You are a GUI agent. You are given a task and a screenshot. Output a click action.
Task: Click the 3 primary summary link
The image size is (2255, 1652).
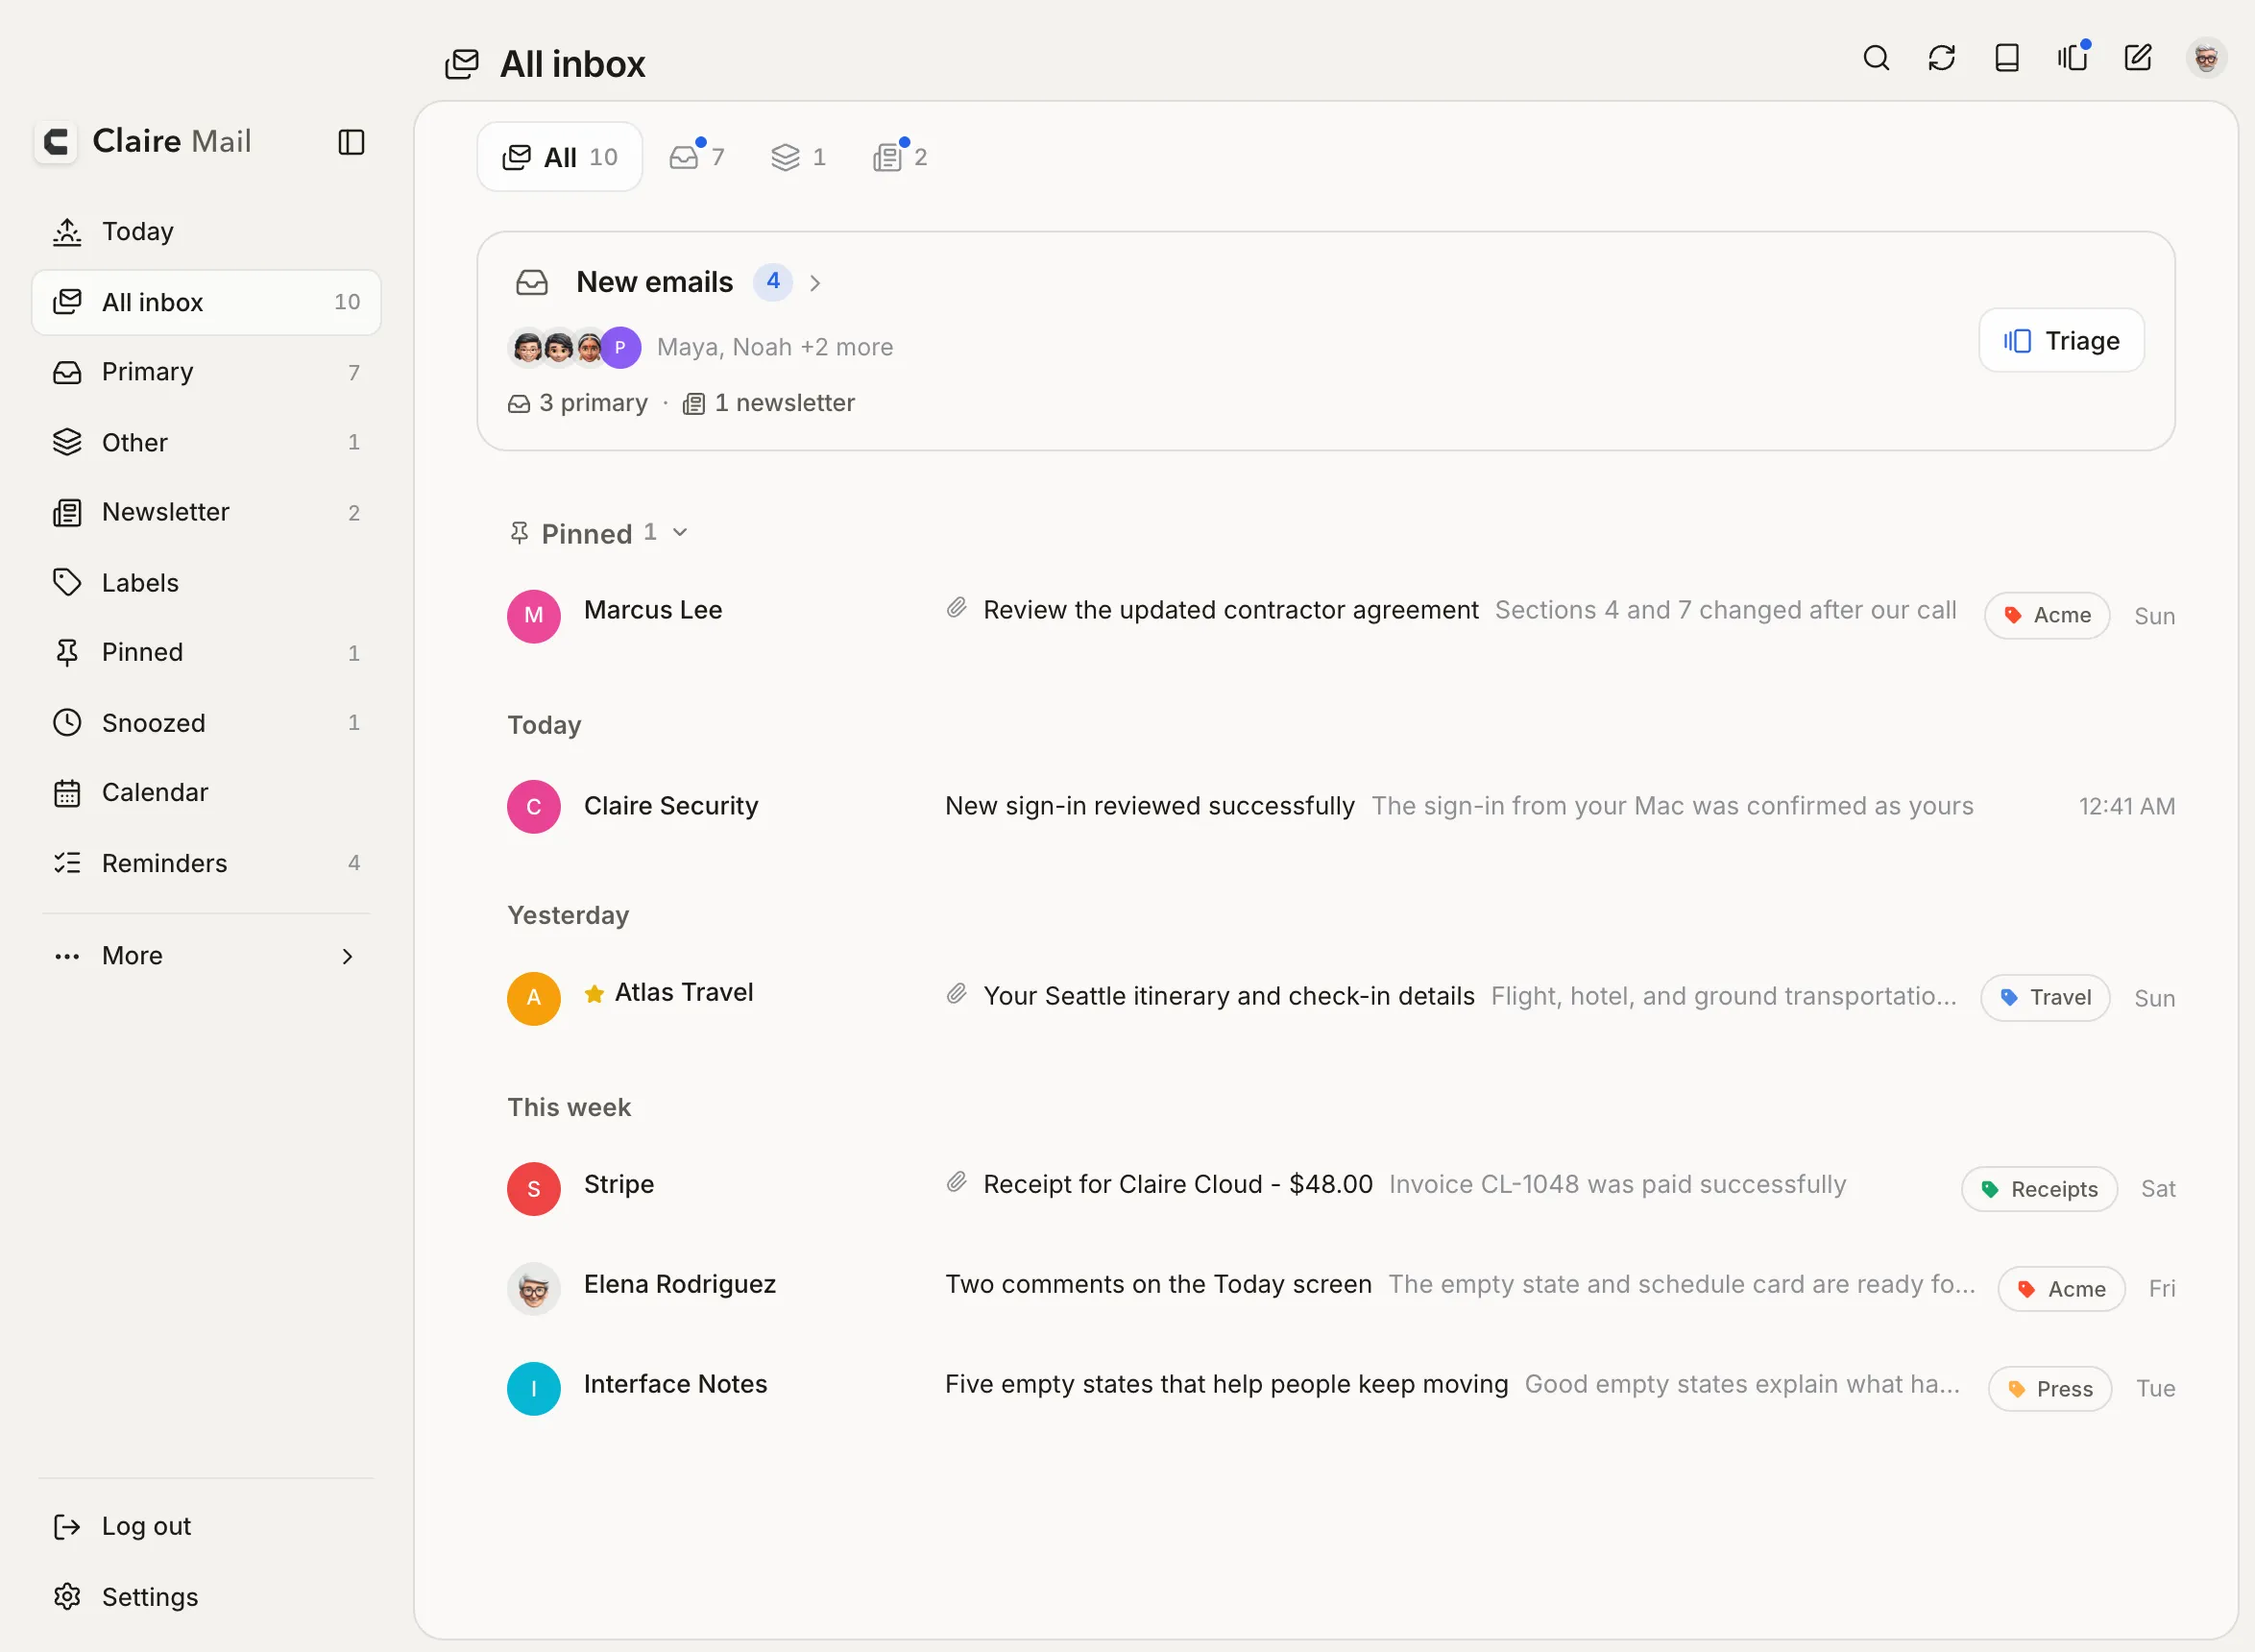click(x=579, y=403)
